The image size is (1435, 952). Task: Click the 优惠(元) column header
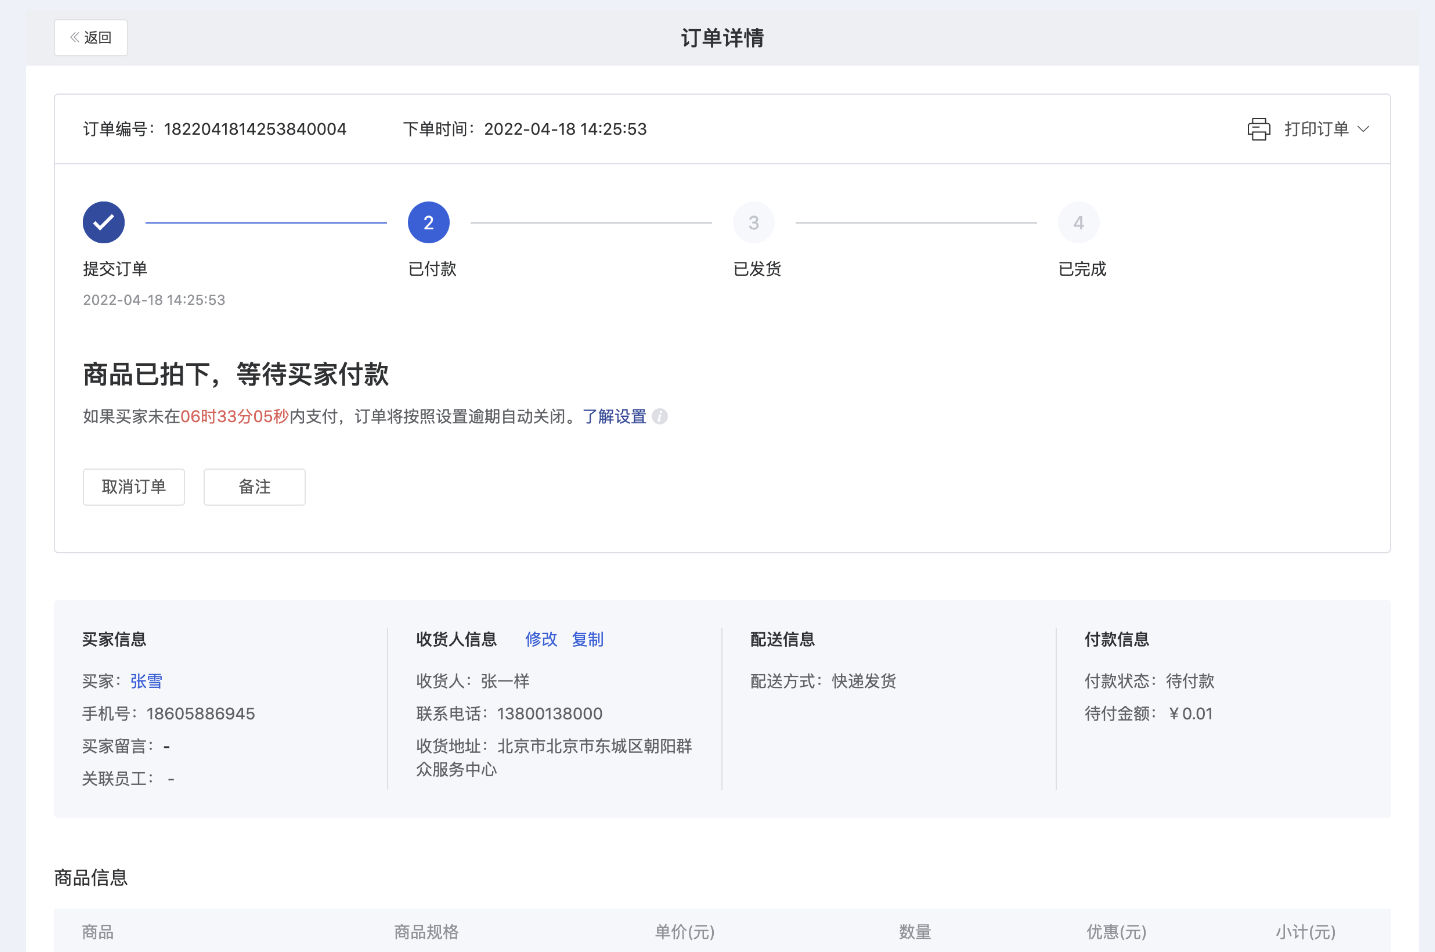point(1117,932)
